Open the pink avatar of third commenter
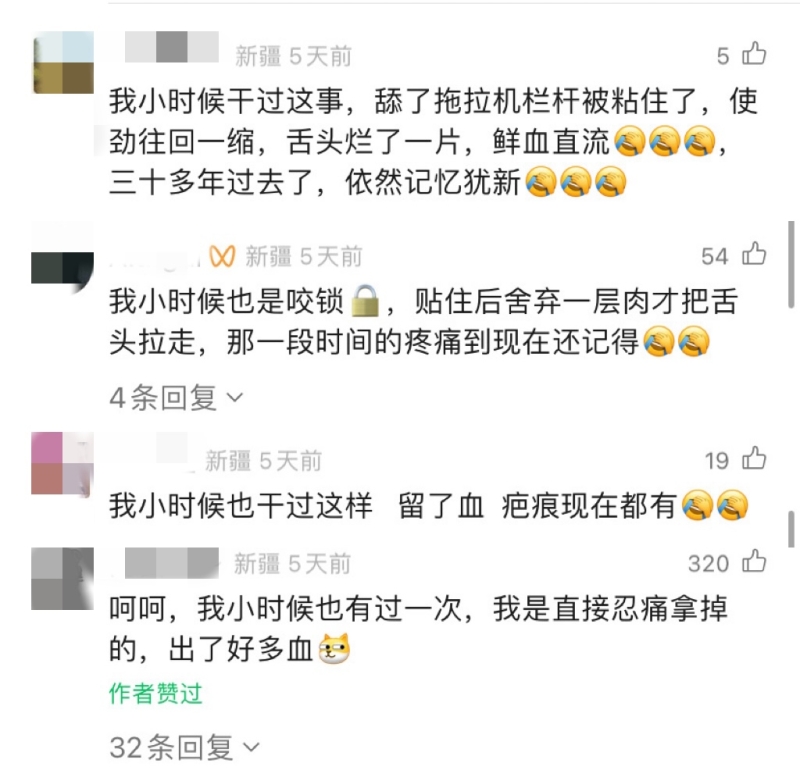 click(63, 463)
